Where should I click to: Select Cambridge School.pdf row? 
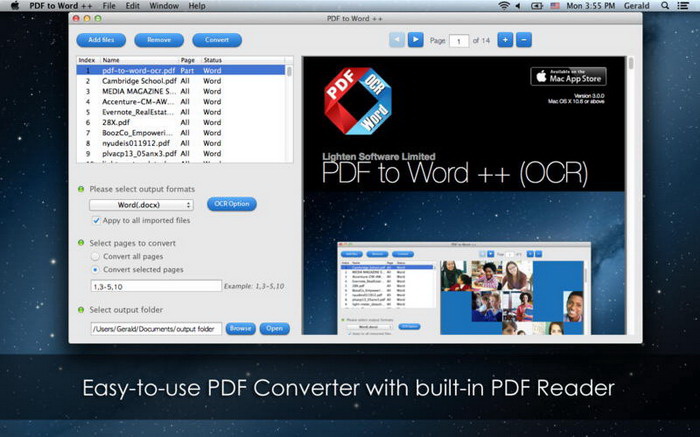181,81
